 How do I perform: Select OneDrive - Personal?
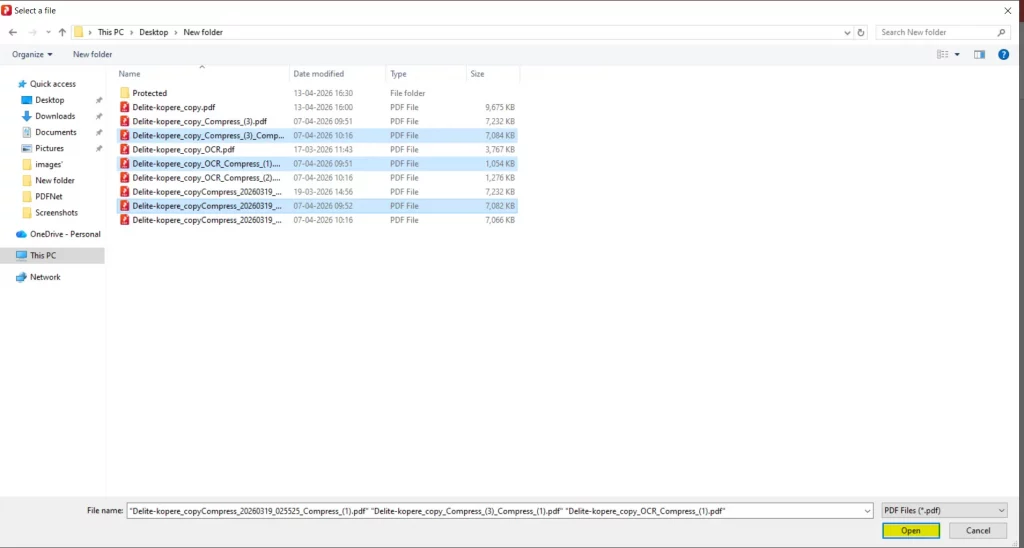65,234
